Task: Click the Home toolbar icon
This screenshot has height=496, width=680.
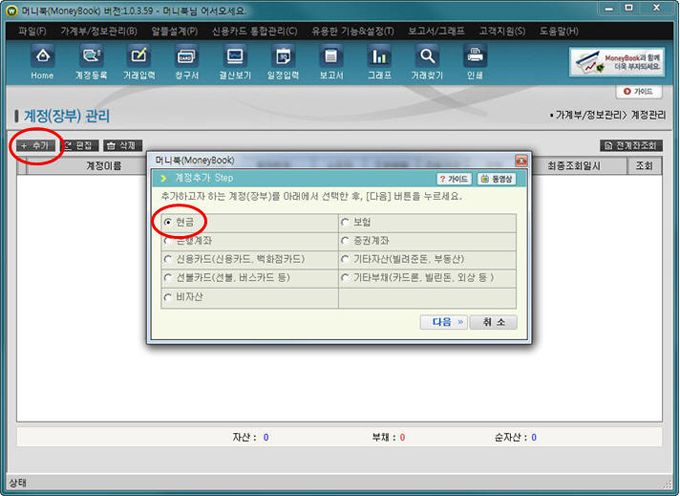Action: 42,62
